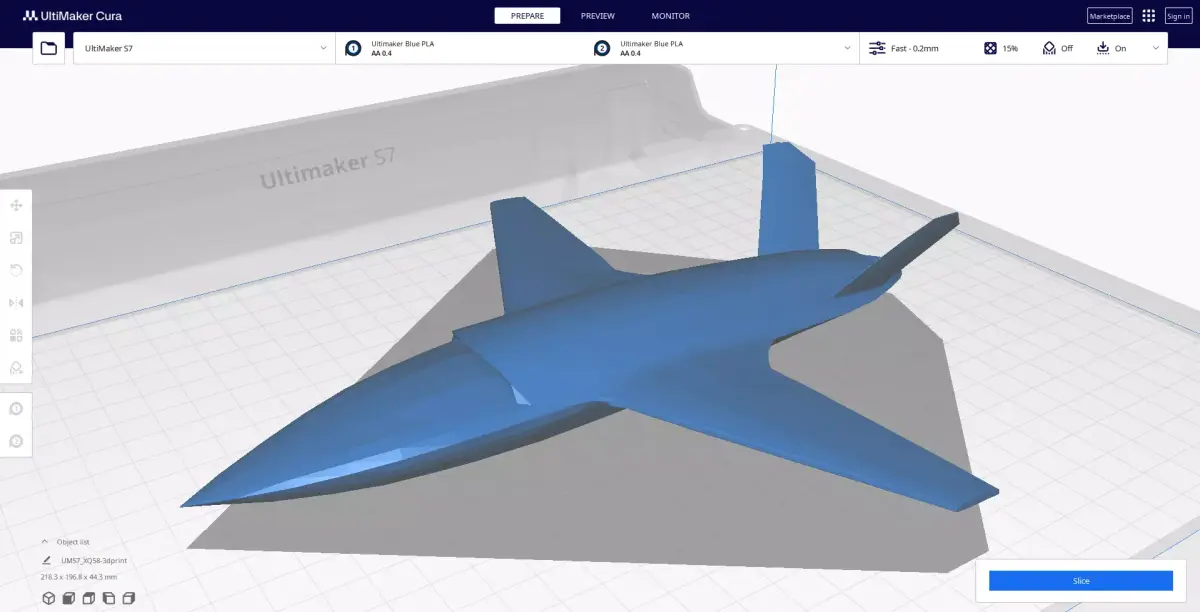Click the infill density icon

point(990,48)
